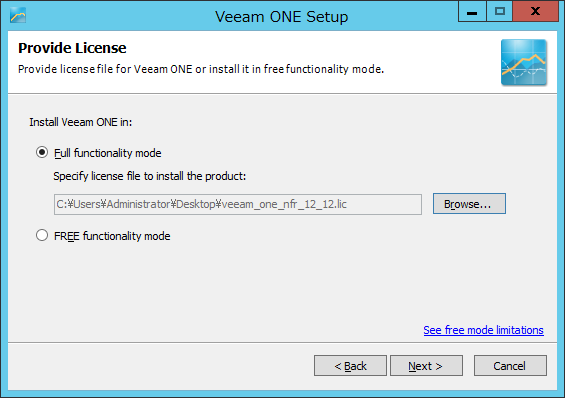The height and width of the screenshot is (398, 565).
Task: Open the Browse... file dialog
Action: (x=469, y=204)
